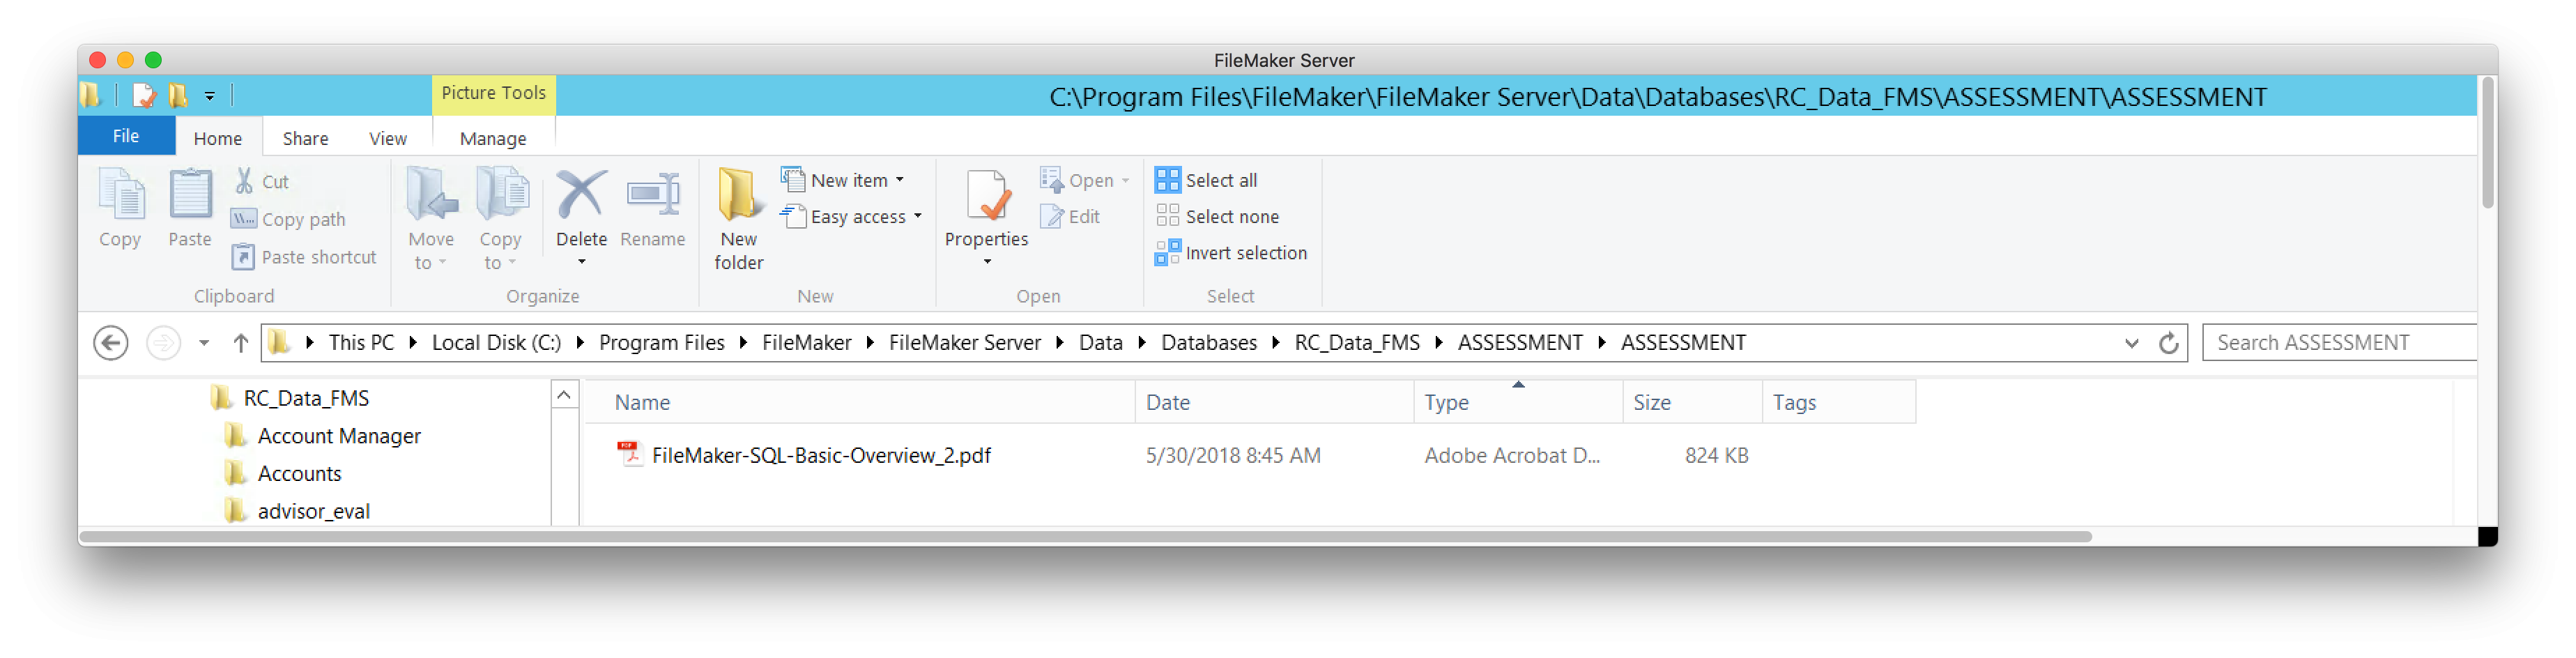This screenshot has width=2576, height=658.
Task: Click the horizontal scrollbar at window bottom
Action: pyautogui.click(x=1086, y=537)
